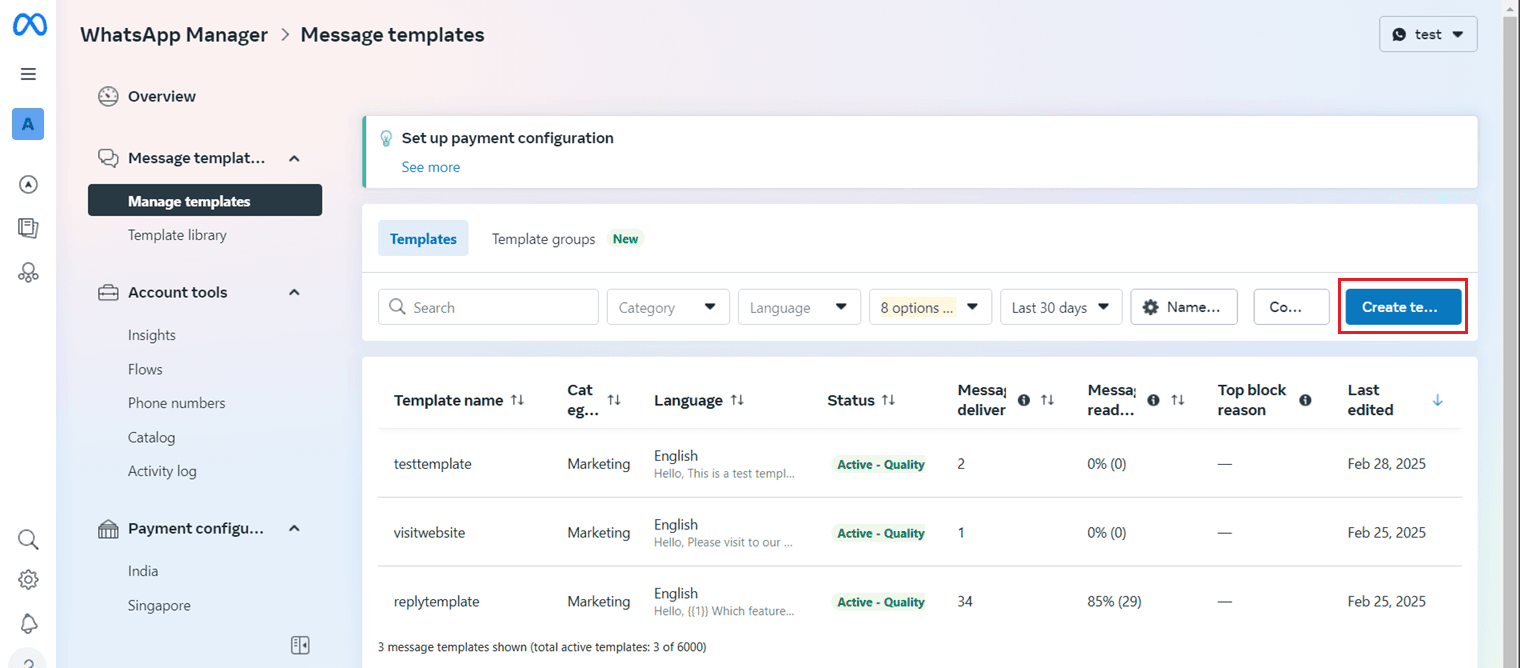Viewport: 1520px width, 668px height.
Task: Open Catalog in sidebar
Action: [151, 437]
